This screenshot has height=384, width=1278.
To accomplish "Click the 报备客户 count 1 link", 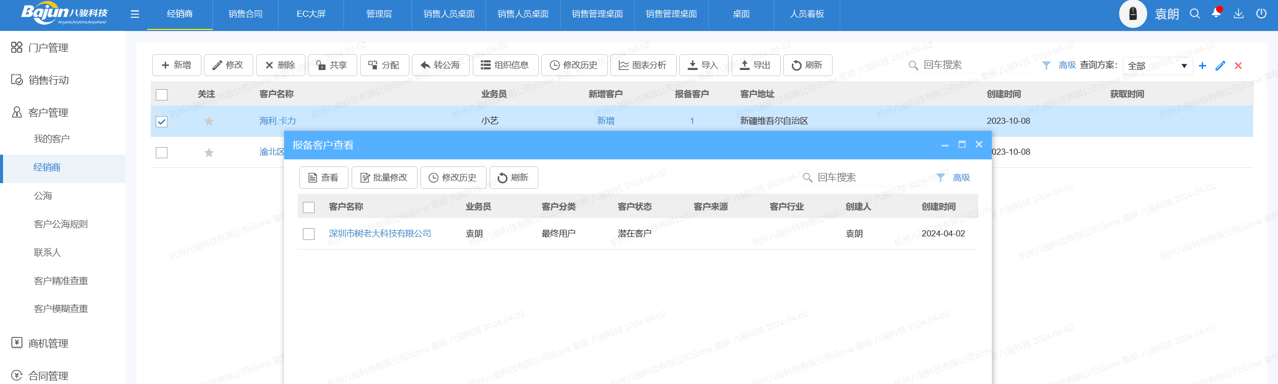I will [692, 121].
